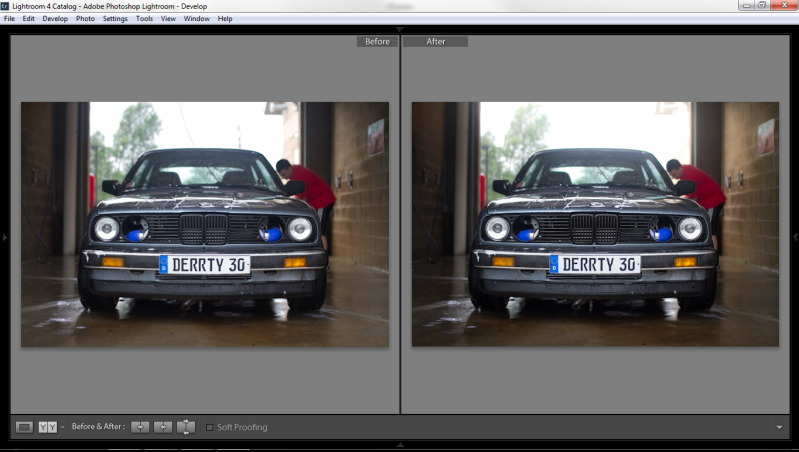Open the Edit menu
Screen dimensions: 799x452
(x=29, y=18)
